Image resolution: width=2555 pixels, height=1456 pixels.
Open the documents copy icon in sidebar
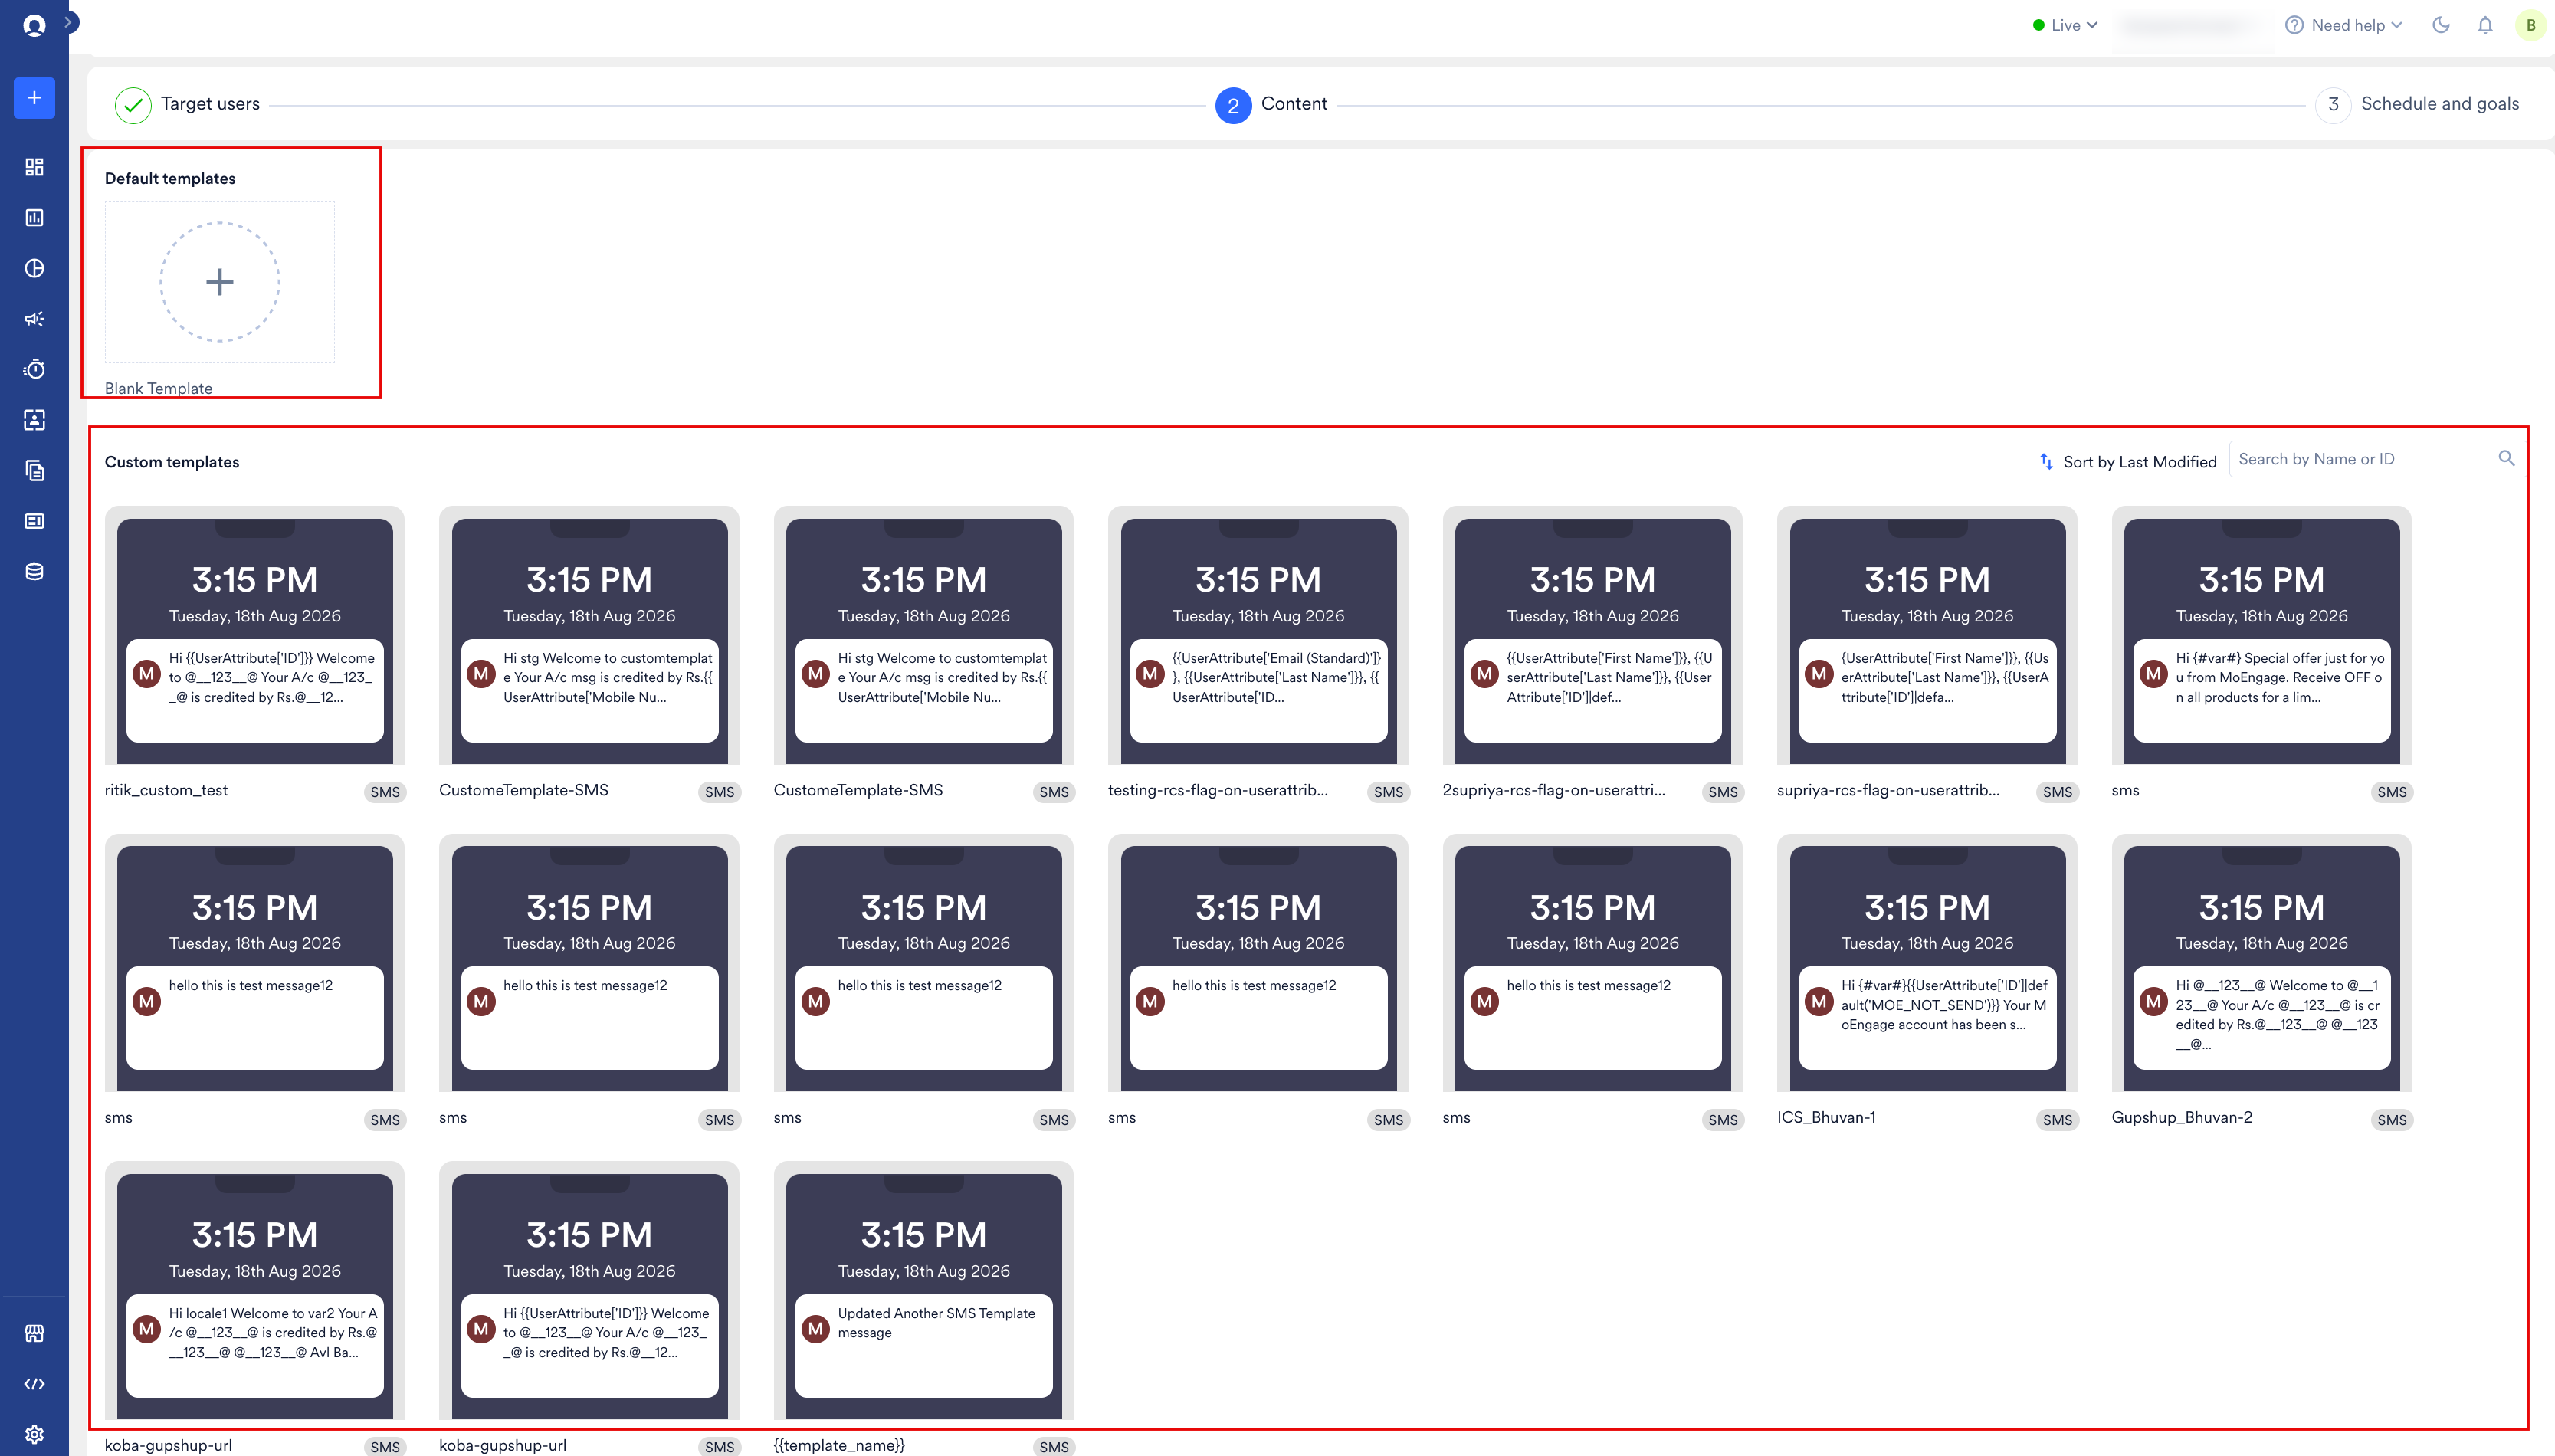(x=34, y=470)
